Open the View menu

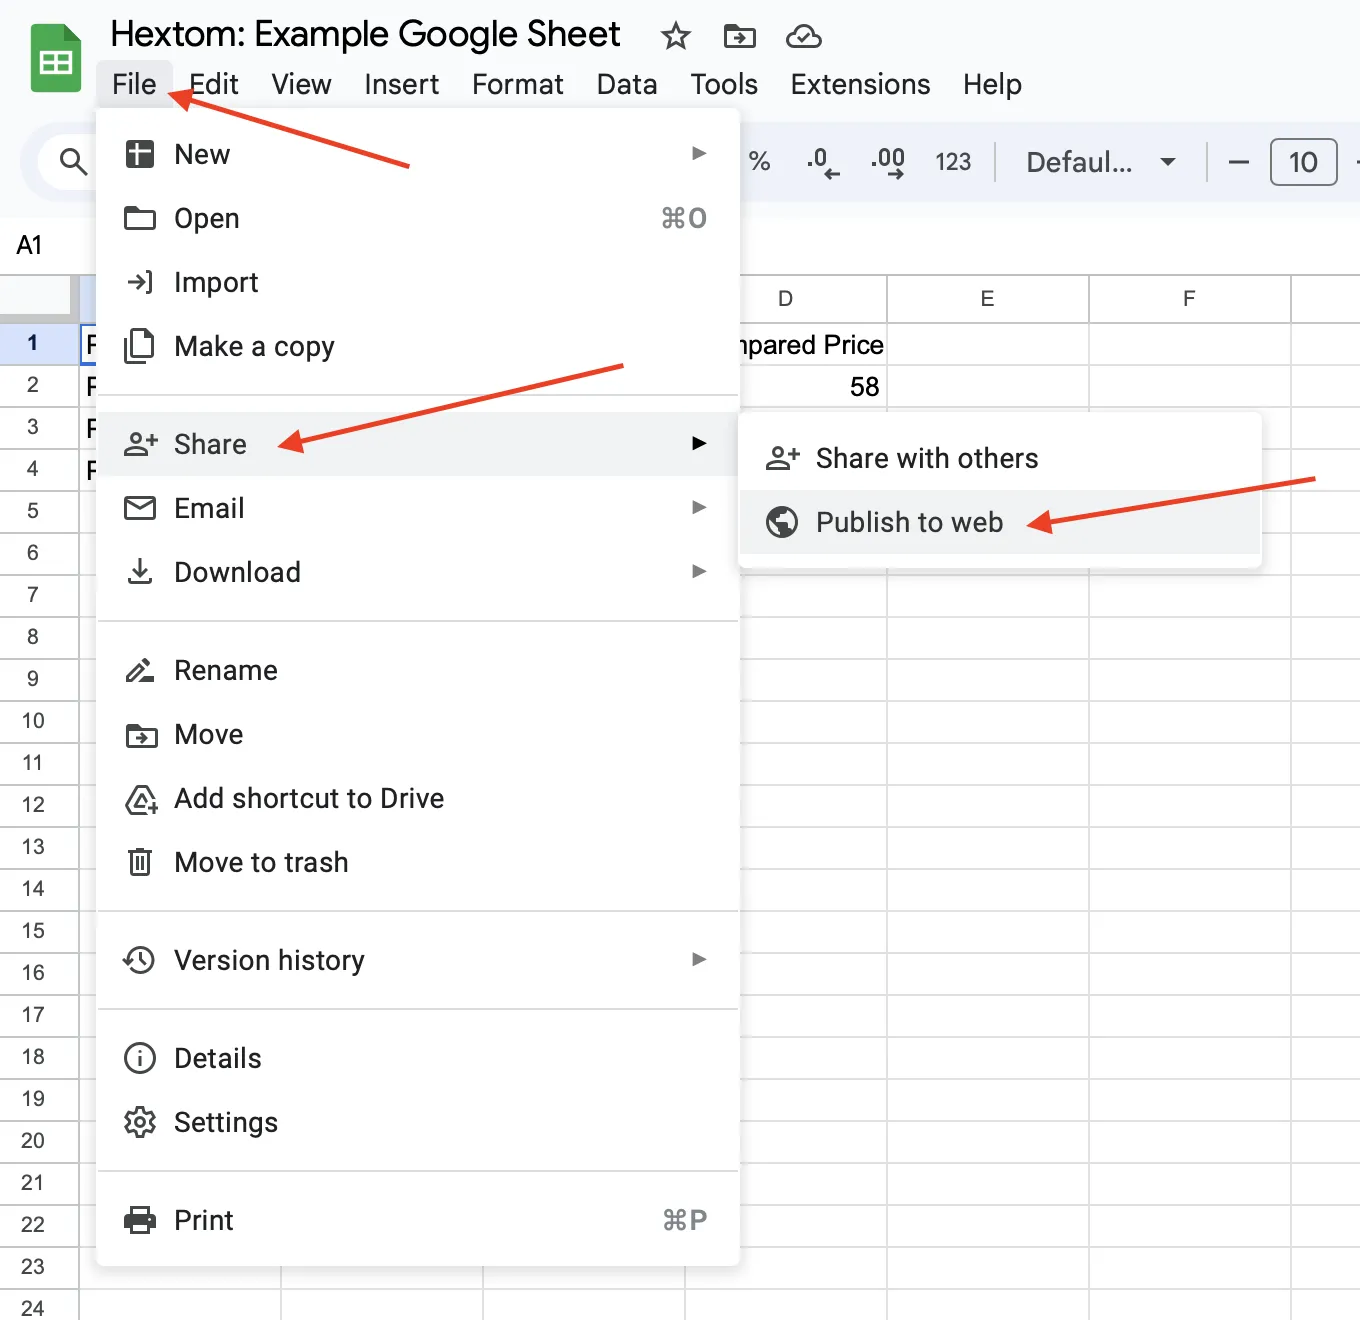(x=301, y=84)
